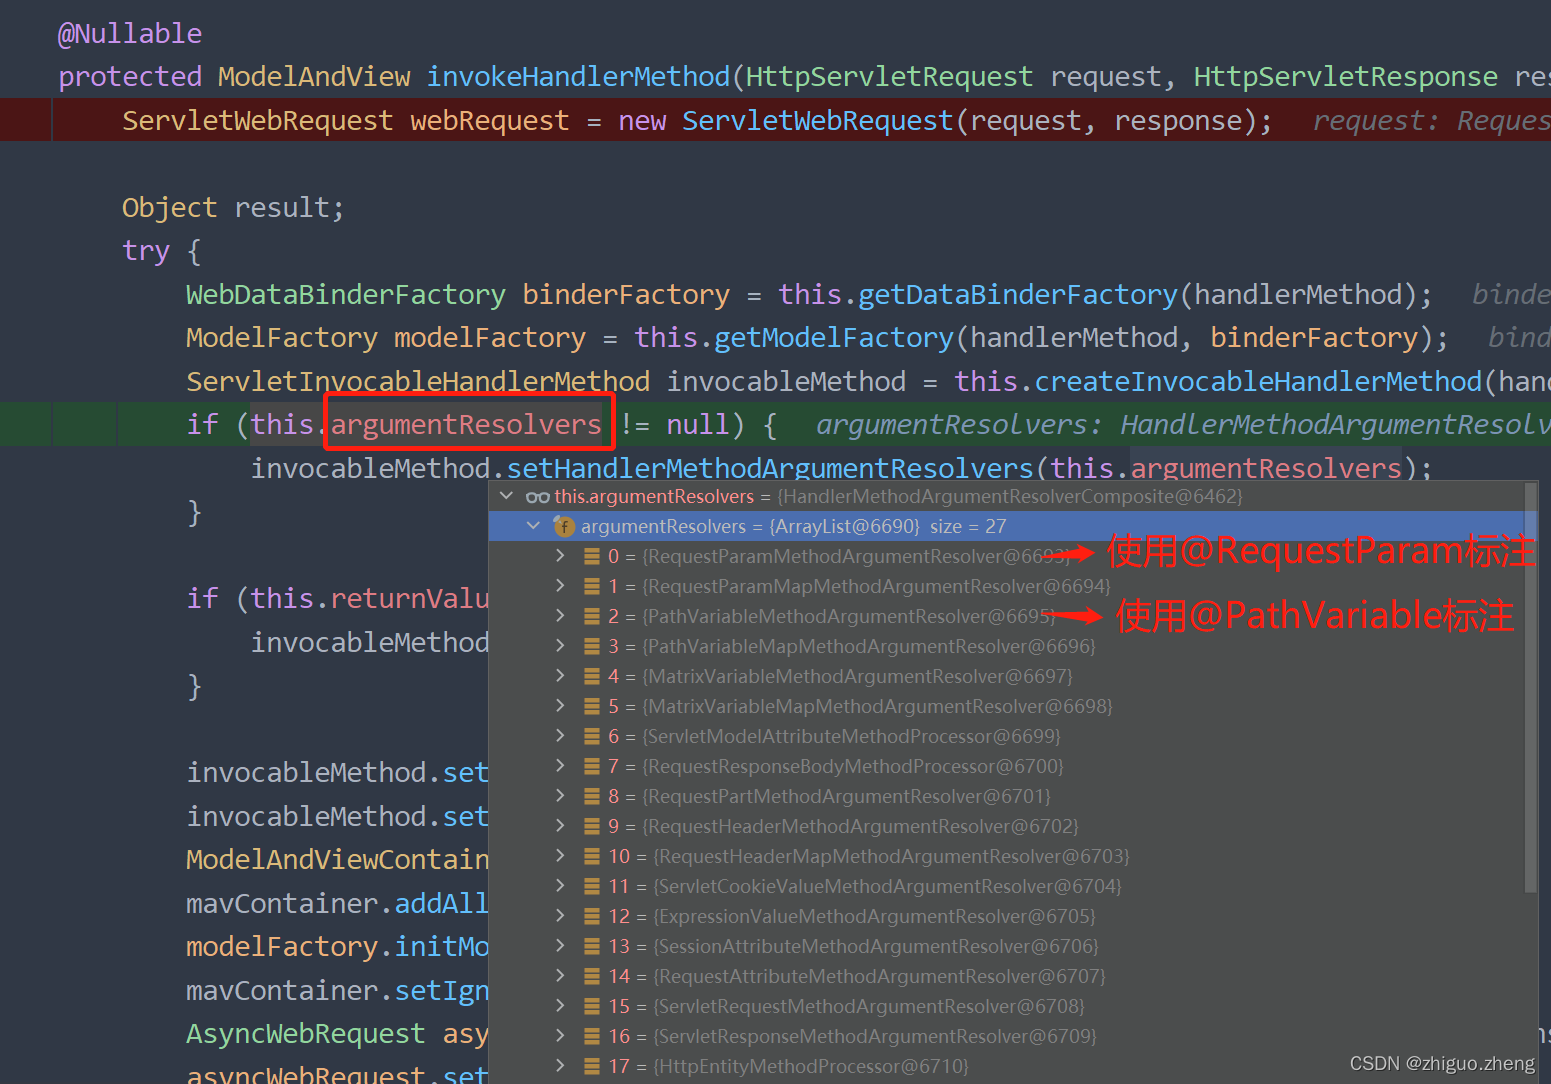Click list element icon of index 5
Image resolution: width=1551 pixels, height=1084 pixels.
[x=592, y=706]
